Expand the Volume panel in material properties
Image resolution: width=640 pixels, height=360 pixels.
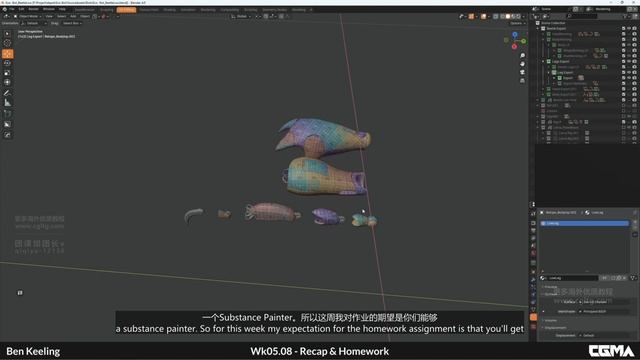[x=551, y=320]
